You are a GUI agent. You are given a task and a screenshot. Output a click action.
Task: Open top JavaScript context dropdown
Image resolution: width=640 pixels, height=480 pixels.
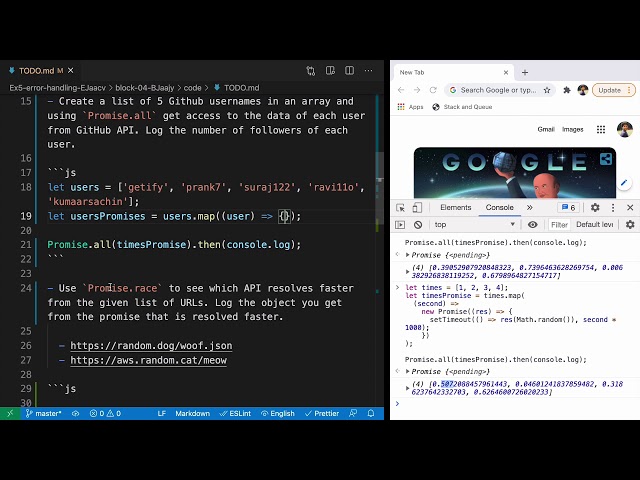pyautogui.click(x=474, y=224)
